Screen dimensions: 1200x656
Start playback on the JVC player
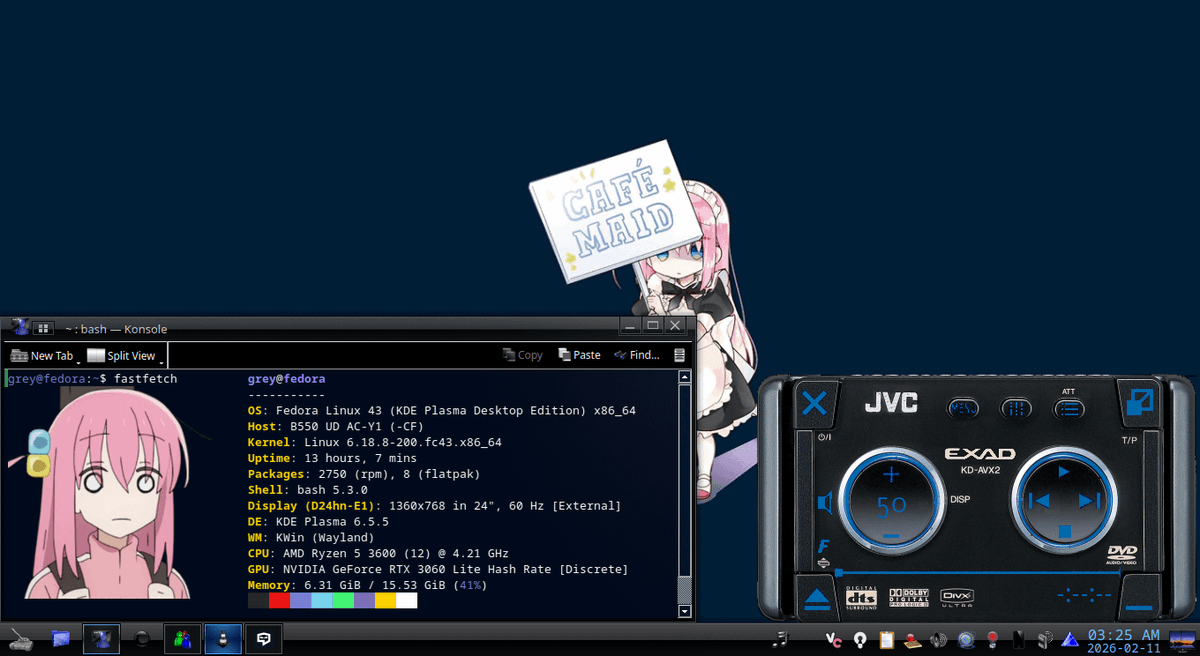pyautogui.click(x=1064, y=471)
